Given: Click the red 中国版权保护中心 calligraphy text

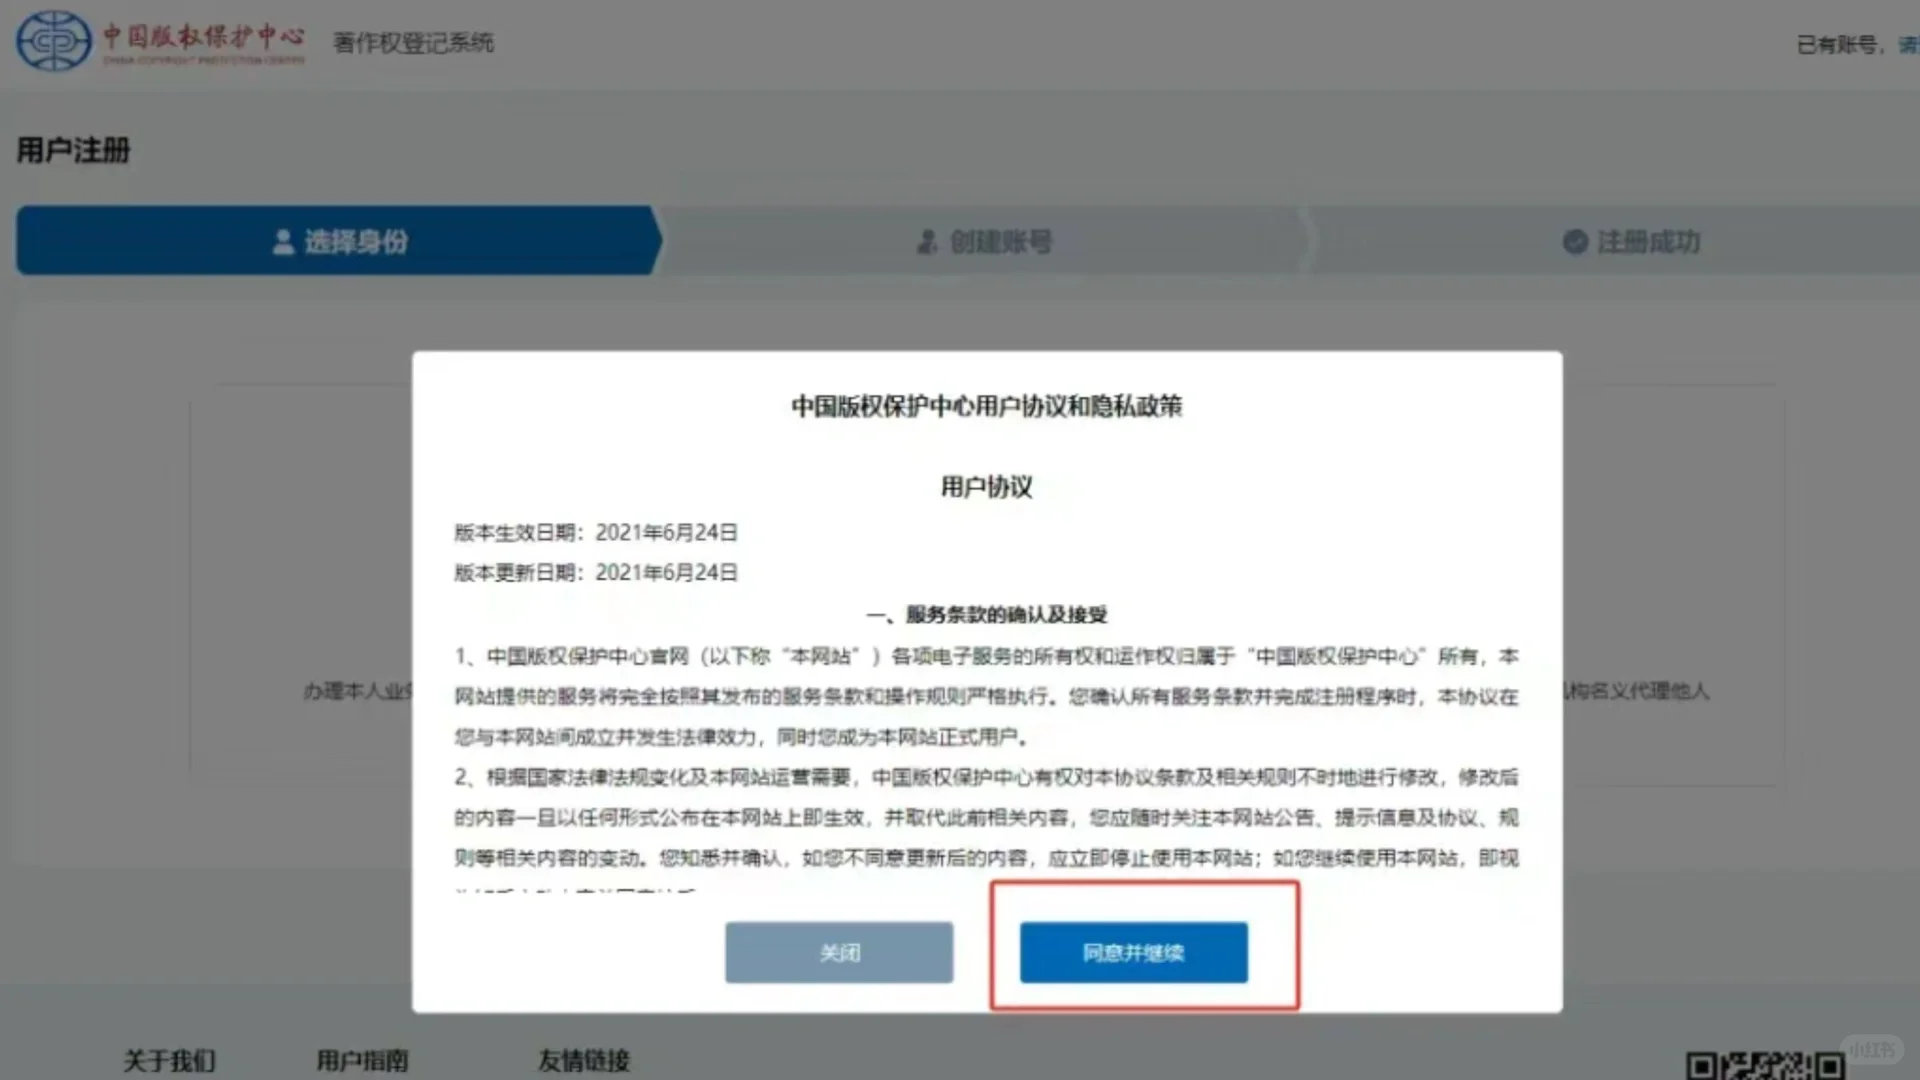Looking at the screenshot, I should tap(204, 37).
